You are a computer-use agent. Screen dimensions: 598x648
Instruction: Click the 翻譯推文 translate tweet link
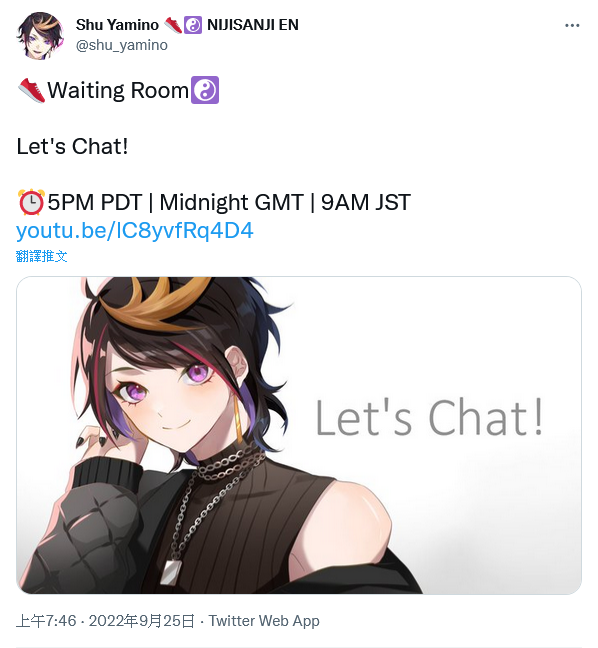point(41,256)
